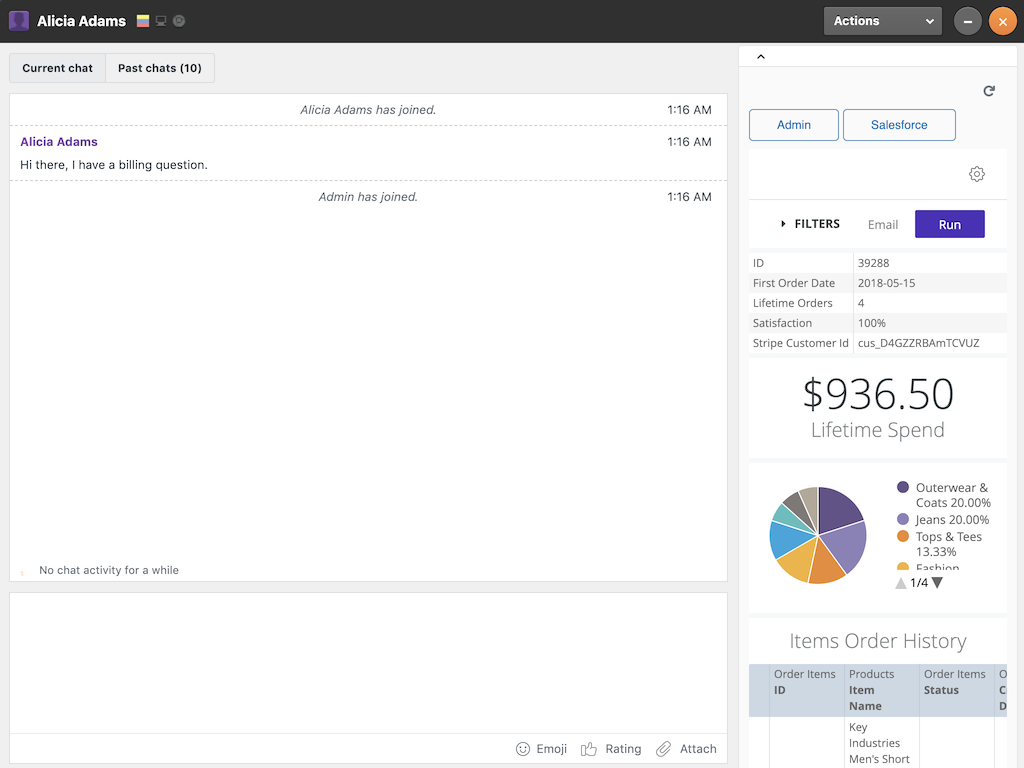Open the Emoji picker
The width and height of the screenshot is (1024, 768).
(541, 749)
